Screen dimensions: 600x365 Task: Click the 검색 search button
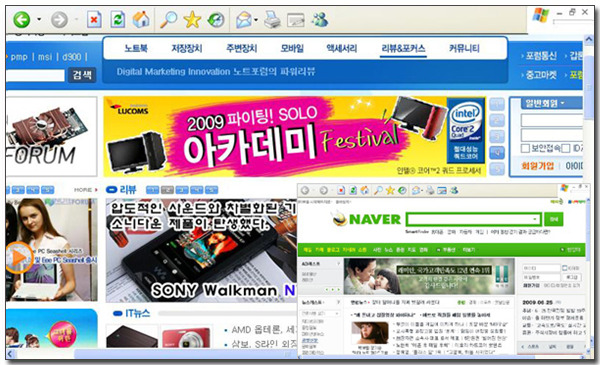(82, 75)
